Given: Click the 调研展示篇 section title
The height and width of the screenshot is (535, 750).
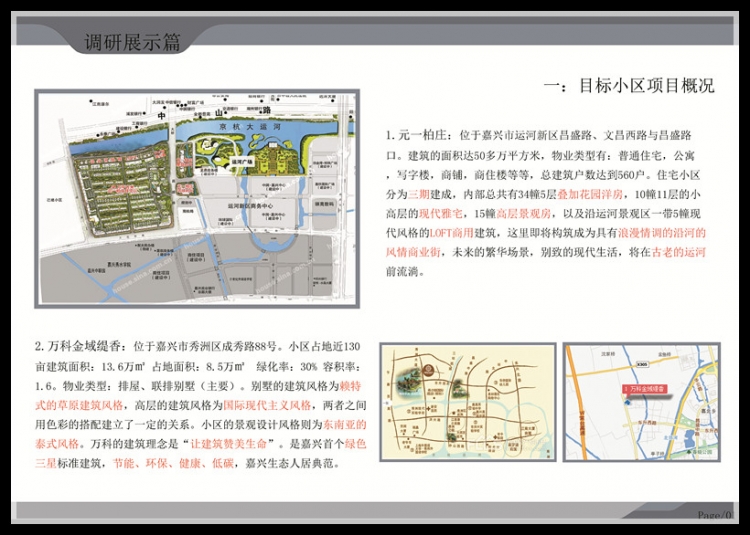Looking at the screenshot, I should pyautogui.click(x=132, y=42).
